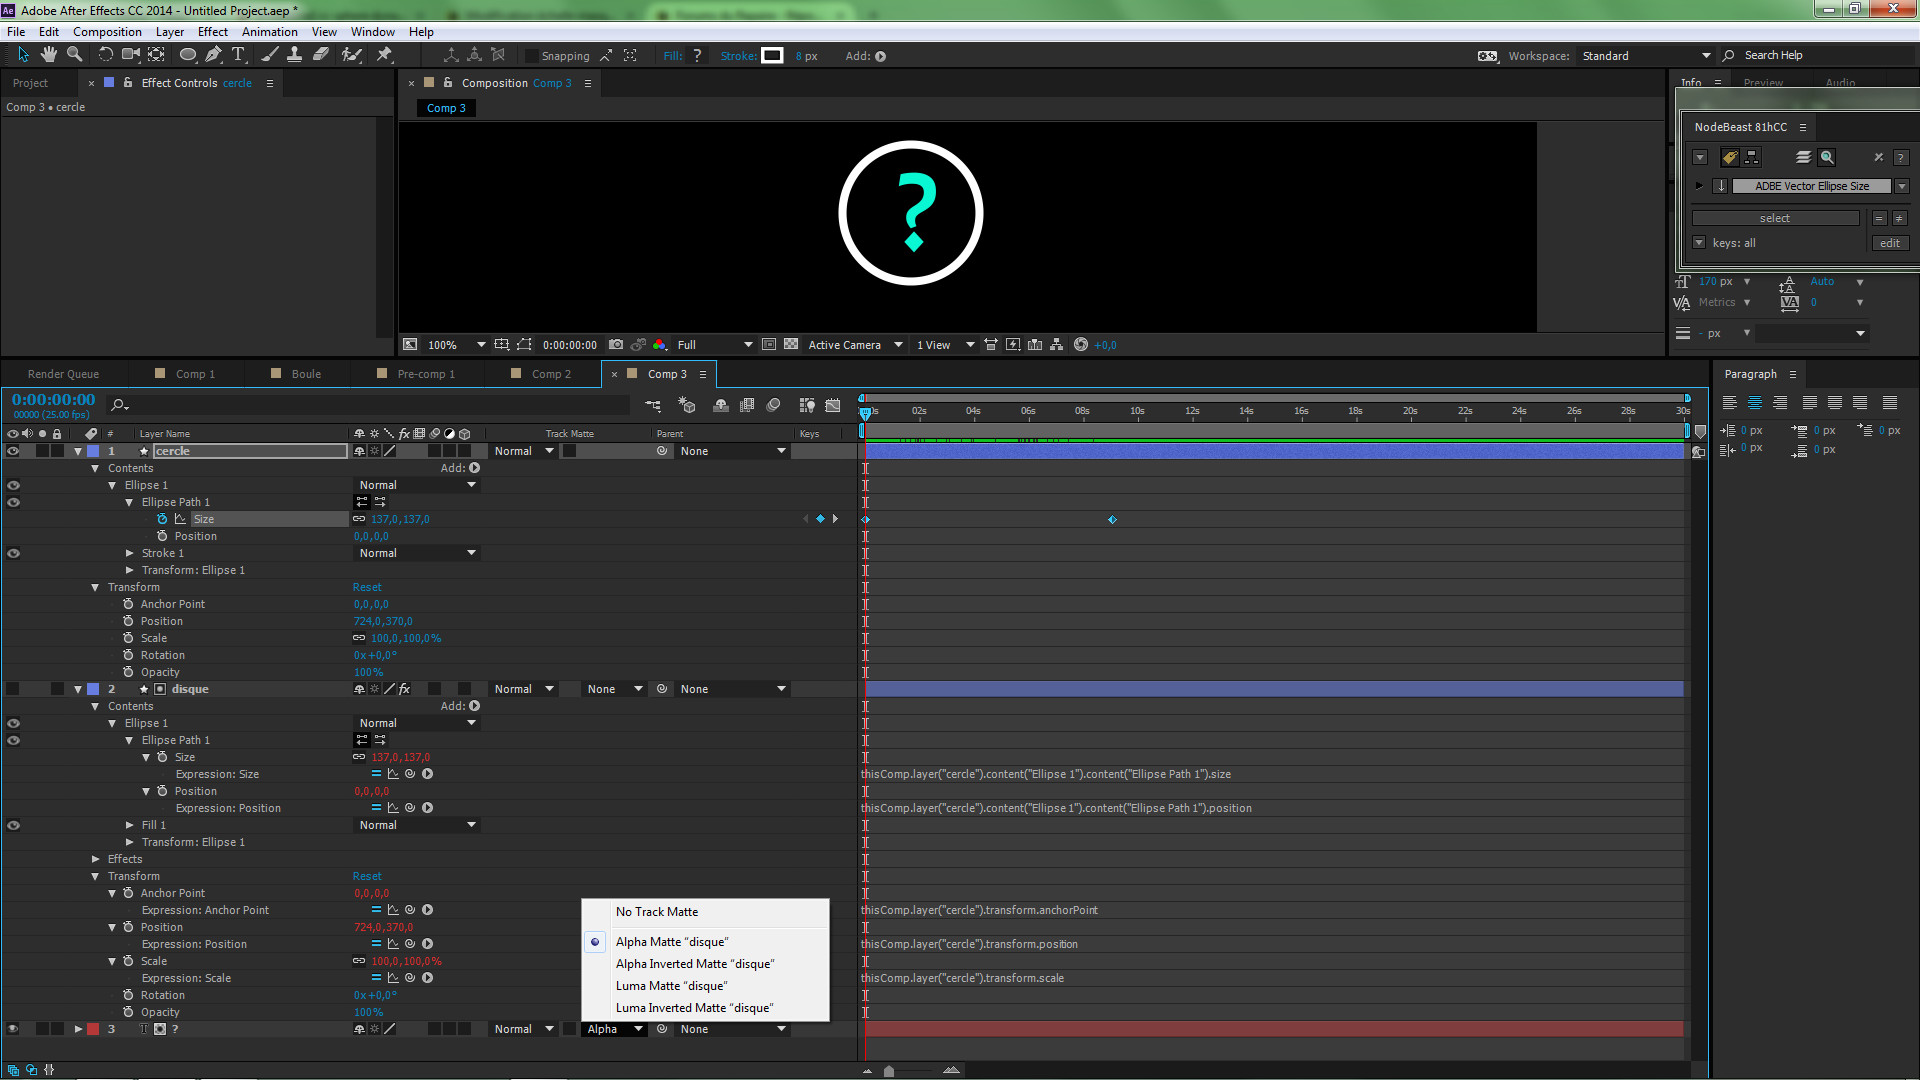Viewport: 1920px width, 1080px height.
Task: Open the Workspace Standard dropdown
Action: pyautogui.click(x=1645, y=56)
